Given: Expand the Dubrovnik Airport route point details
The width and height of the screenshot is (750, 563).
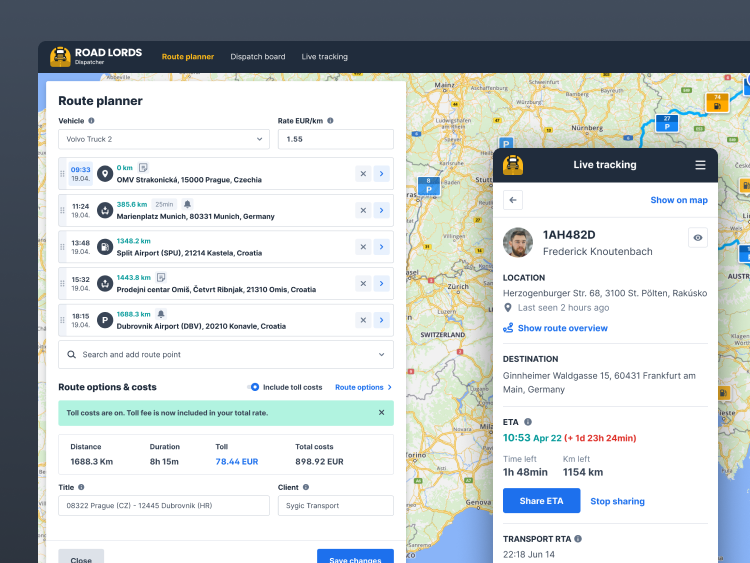Looking at the screenshot, I should [x=381, y=320].
